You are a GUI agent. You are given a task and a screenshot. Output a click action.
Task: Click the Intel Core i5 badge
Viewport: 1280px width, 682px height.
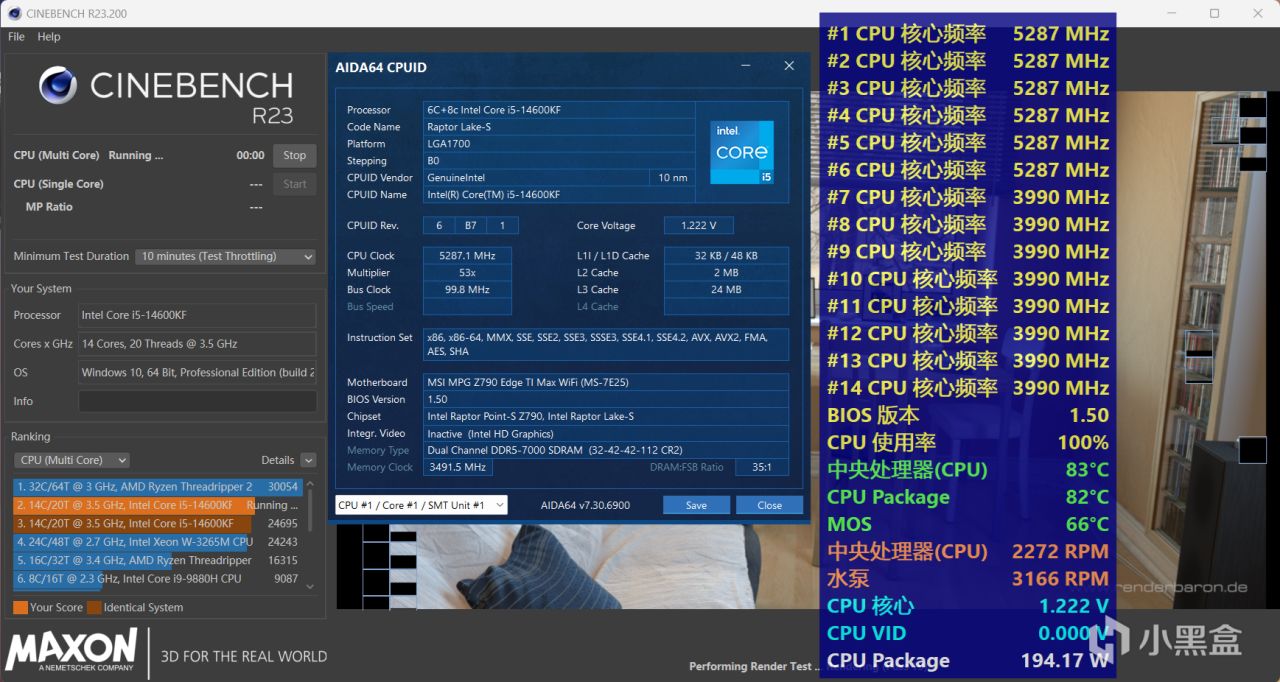[742, 152]
